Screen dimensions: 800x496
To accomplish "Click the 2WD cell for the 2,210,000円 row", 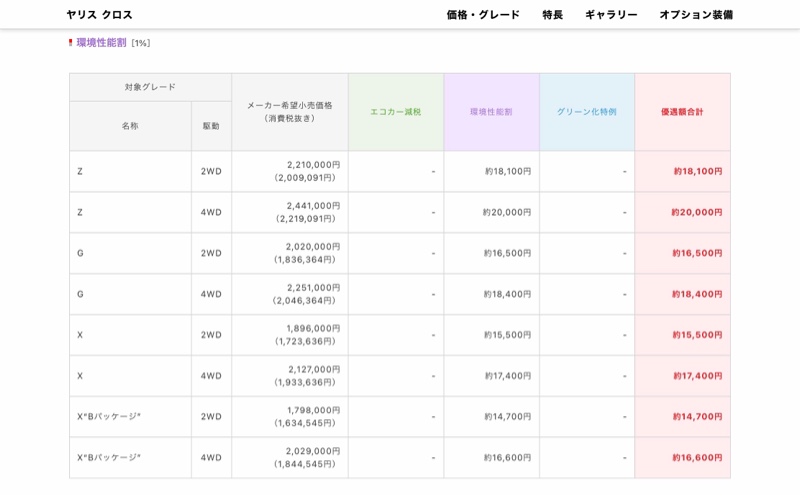I will [211, 171].
